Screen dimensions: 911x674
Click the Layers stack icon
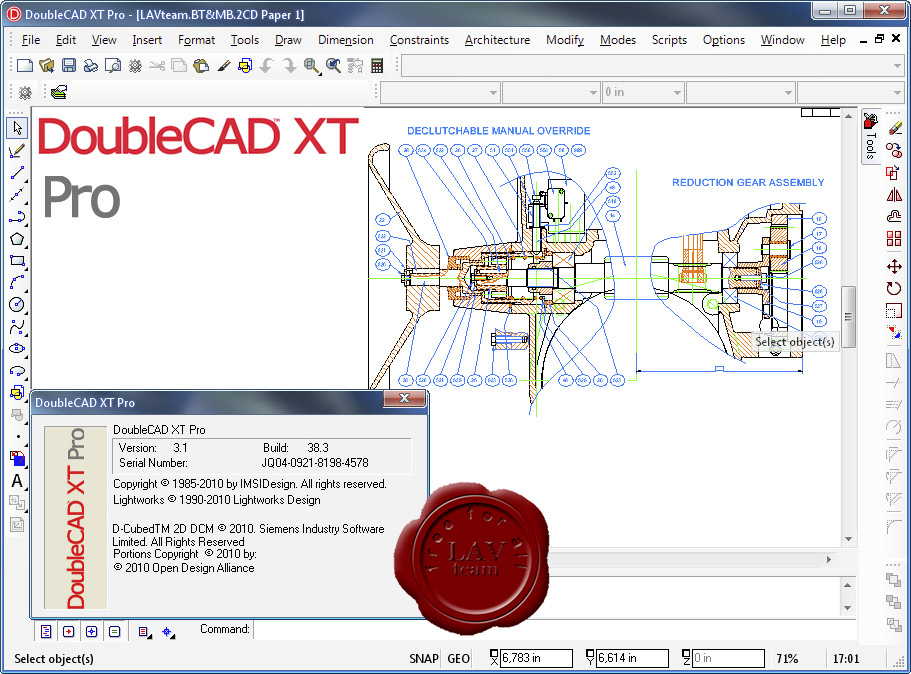(59, 92)
